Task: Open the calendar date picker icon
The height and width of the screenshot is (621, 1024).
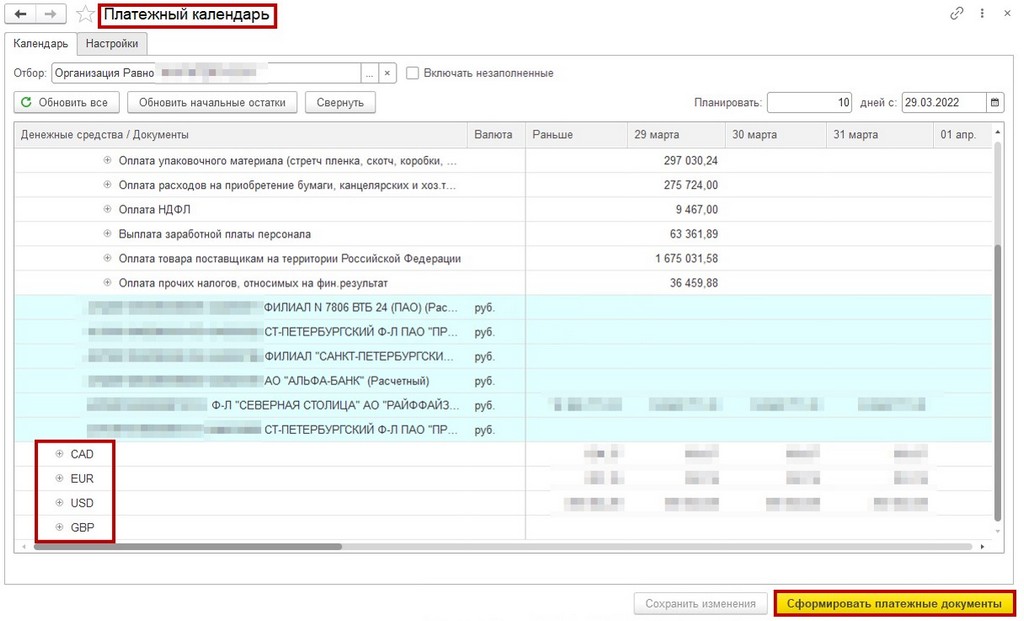Action: (x=995, y=103)
